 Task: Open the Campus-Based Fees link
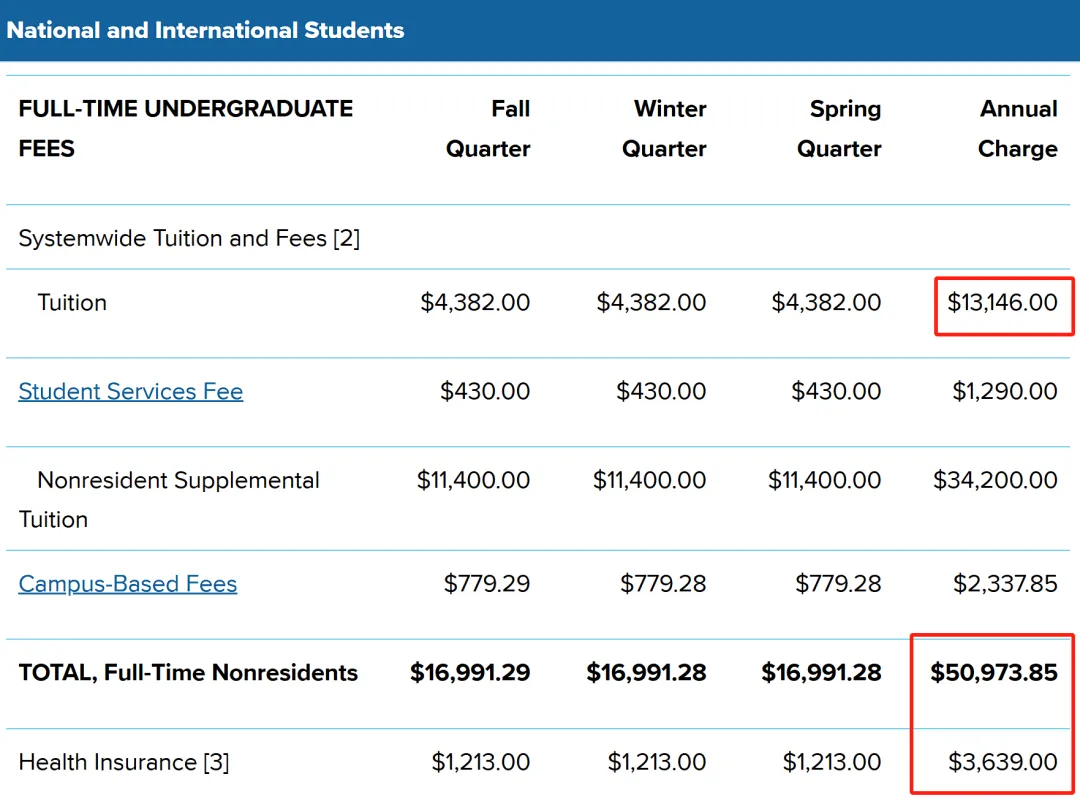tap(127, 584)
